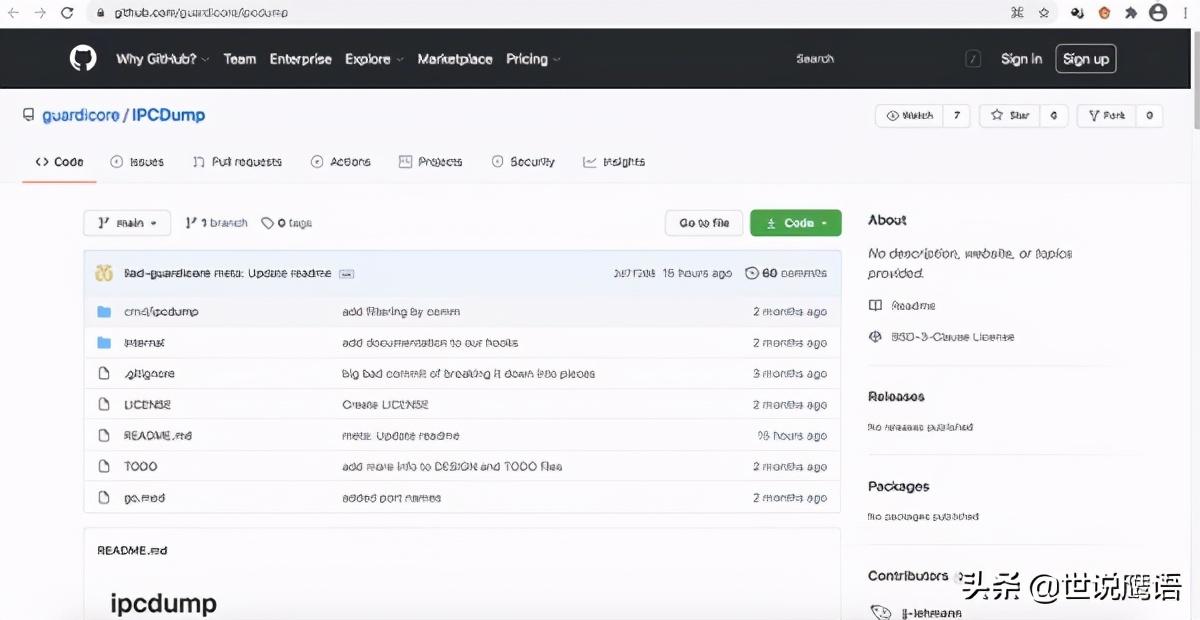Viewport: 1200px width, 620px height.
Task: Open the main branch dropdown
Action: pyautogui.click(x=127, y=223)
